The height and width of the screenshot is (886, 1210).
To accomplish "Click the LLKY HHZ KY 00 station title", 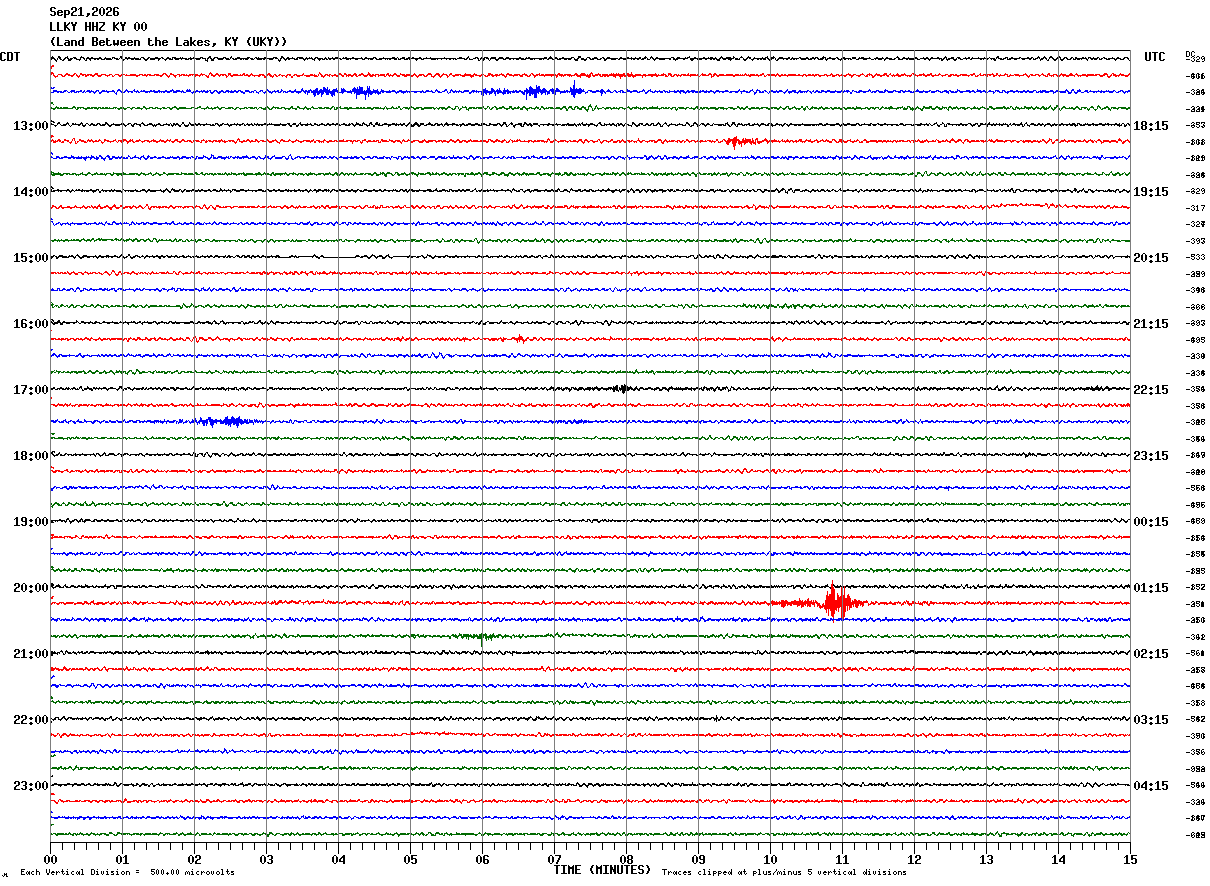I will [x=98, y=27].
